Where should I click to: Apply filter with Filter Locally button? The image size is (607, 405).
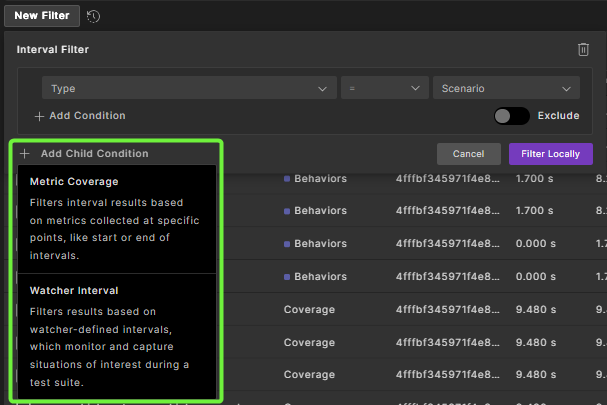point(551,154)
